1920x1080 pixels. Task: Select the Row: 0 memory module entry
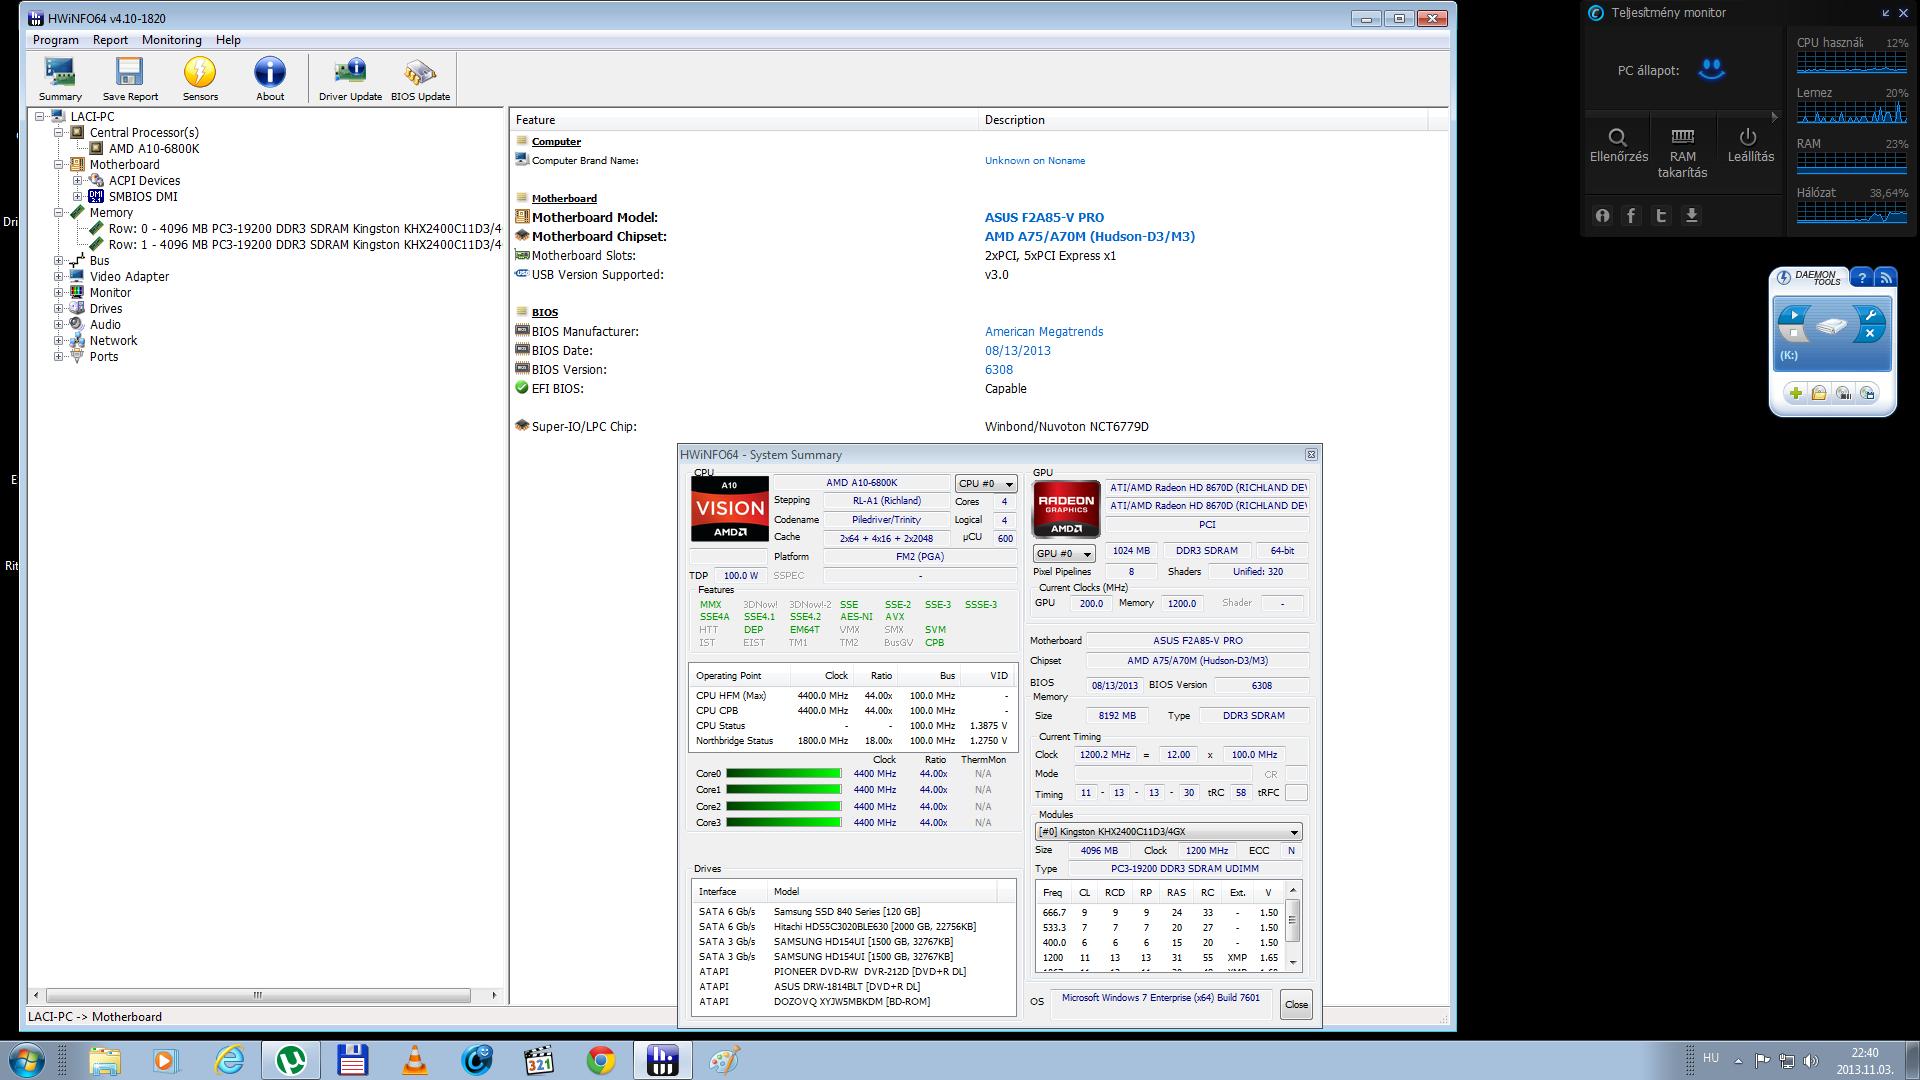coord(305,229)
